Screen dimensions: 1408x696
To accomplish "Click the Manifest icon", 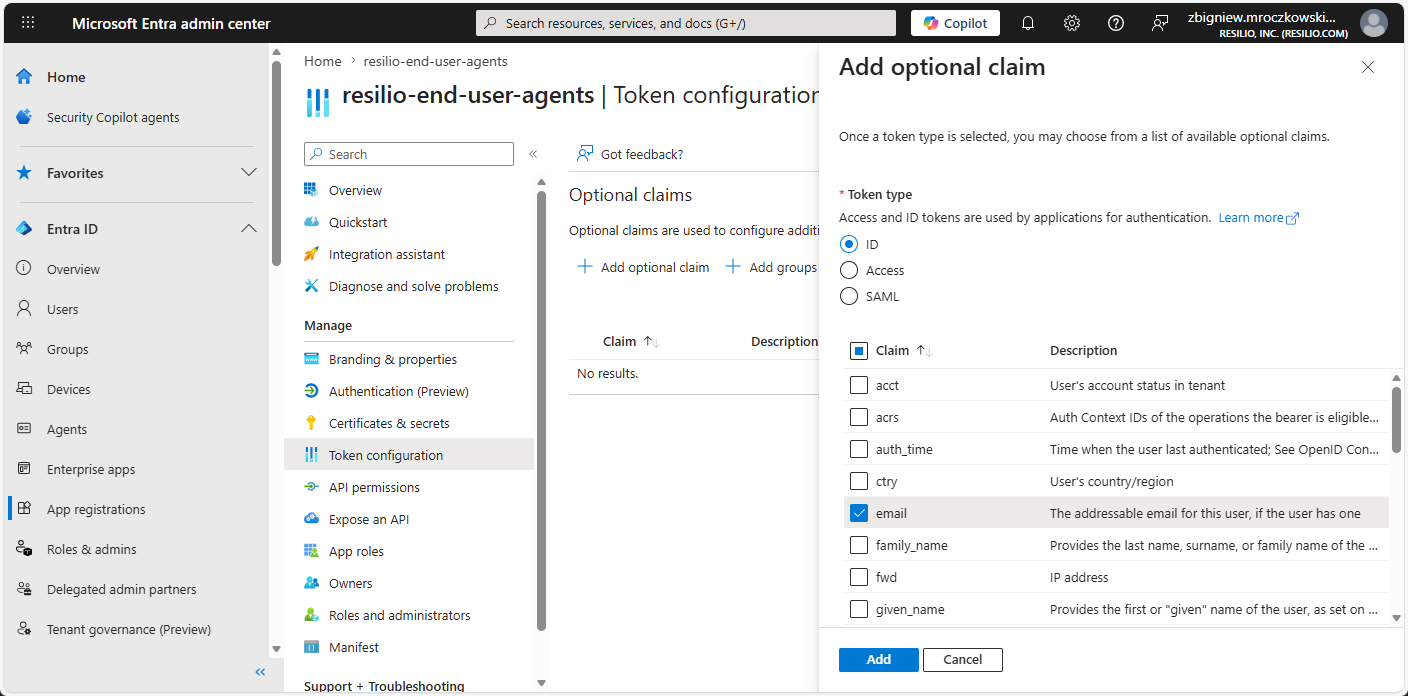I will (x=311, y=647).
